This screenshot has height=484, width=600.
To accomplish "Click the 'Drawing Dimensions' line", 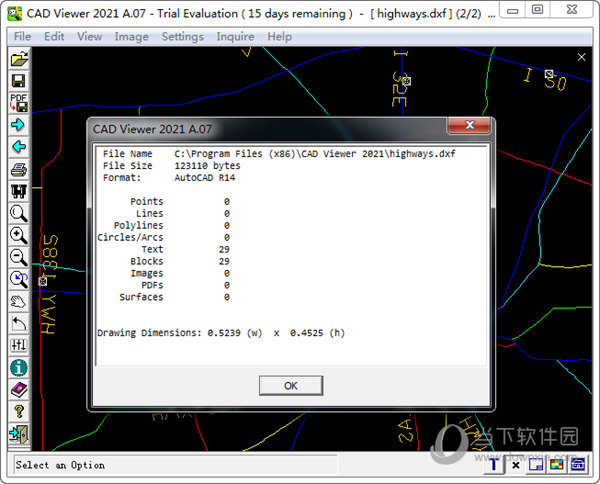I will (x=221, y=333).
